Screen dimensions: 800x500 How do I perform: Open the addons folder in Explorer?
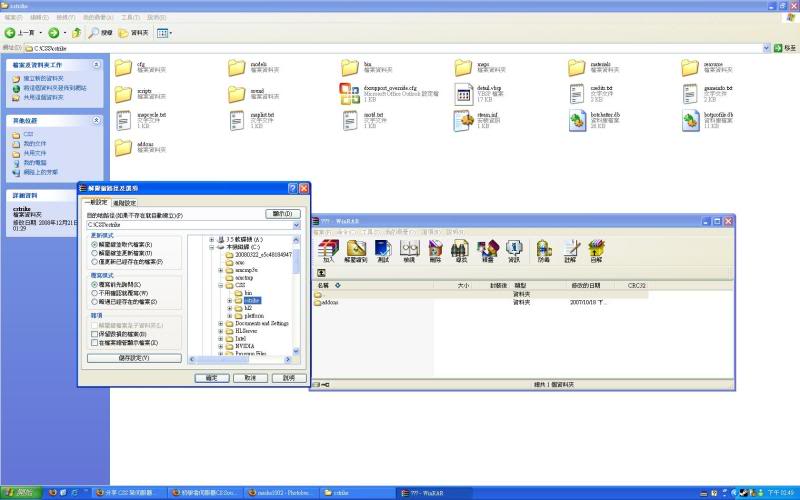tap(124, 148)
